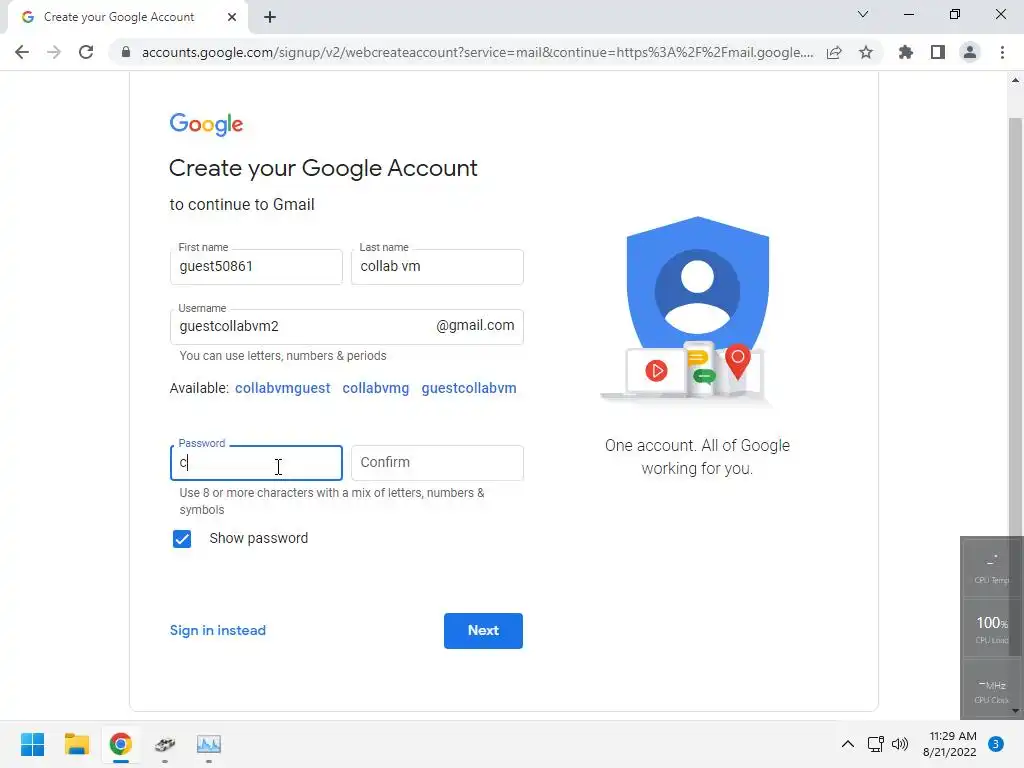The image size is (1024, 768).
Task: Open the tab search dropdown arrow
Action: pyautogui.click(x=863, y=14)
